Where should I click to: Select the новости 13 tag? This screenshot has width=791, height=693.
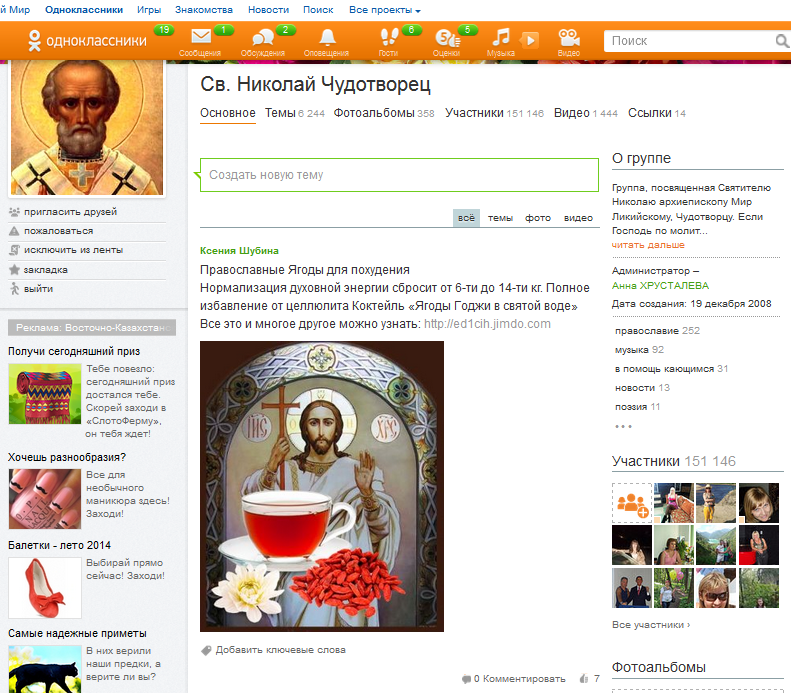(642, 388)
